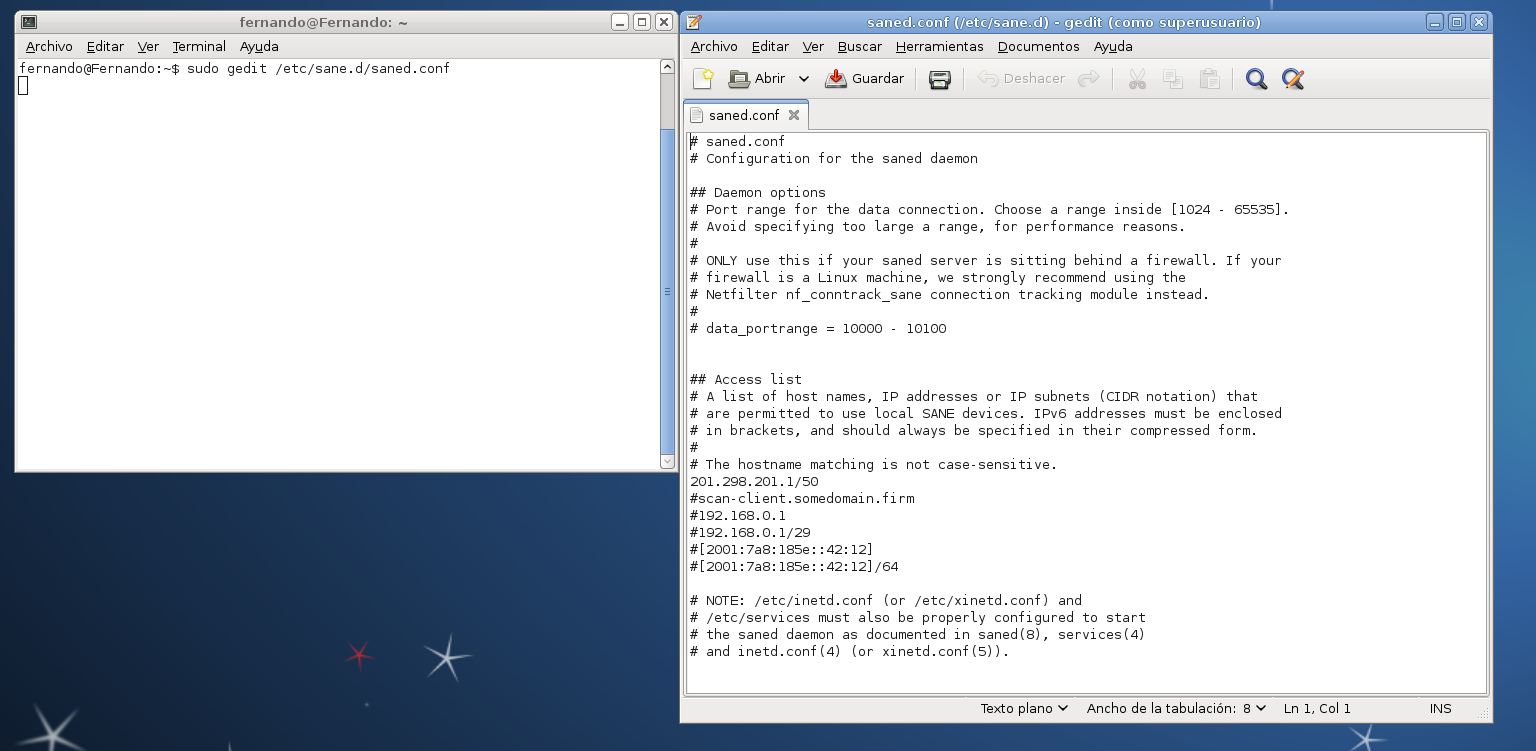
Task: Click the Paste clipboard icon
Action: click(1209, 79)
